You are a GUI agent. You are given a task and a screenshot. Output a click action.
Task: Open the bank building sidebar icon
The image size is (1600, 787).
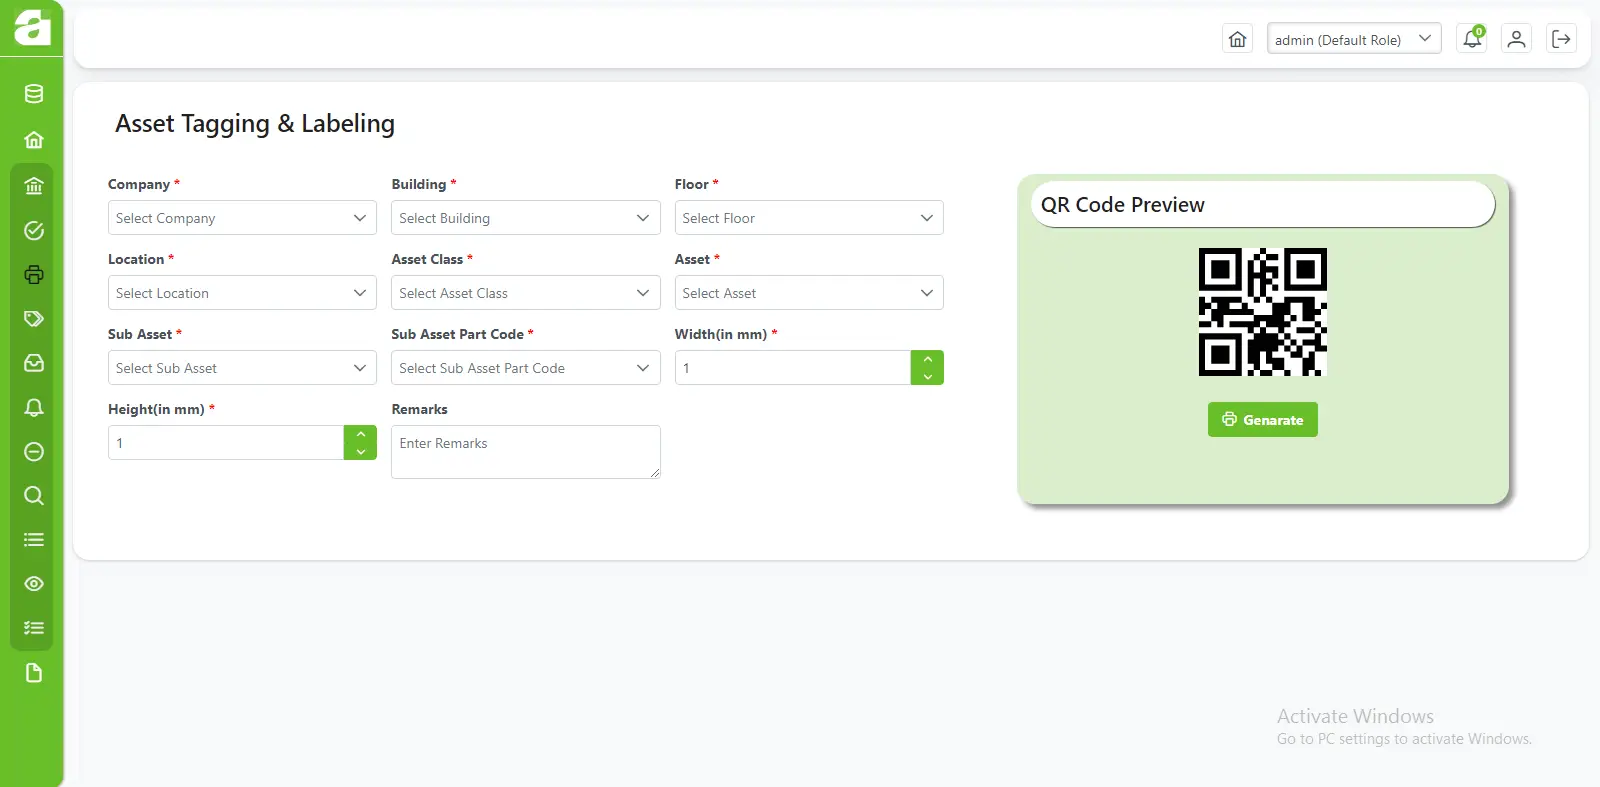(x=34, y=185)
